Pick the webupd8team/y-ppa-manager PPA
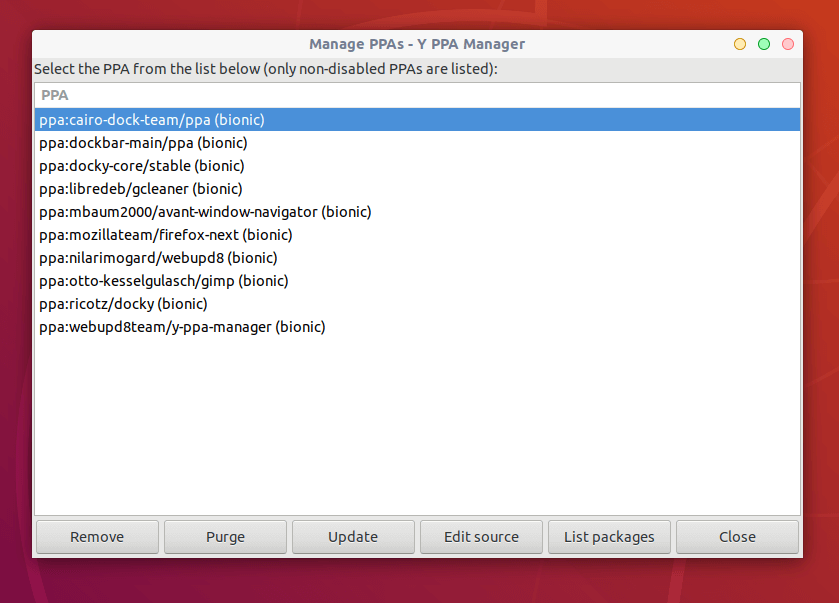839x603 pixels. pos(182,327)
